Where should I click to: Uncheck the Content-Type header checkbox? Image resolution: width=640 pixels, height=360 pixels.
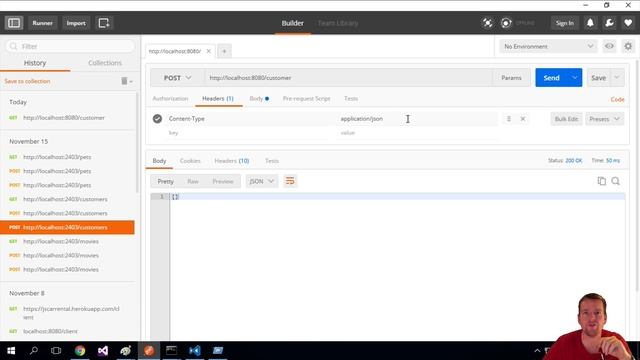[x=158, y=119]
